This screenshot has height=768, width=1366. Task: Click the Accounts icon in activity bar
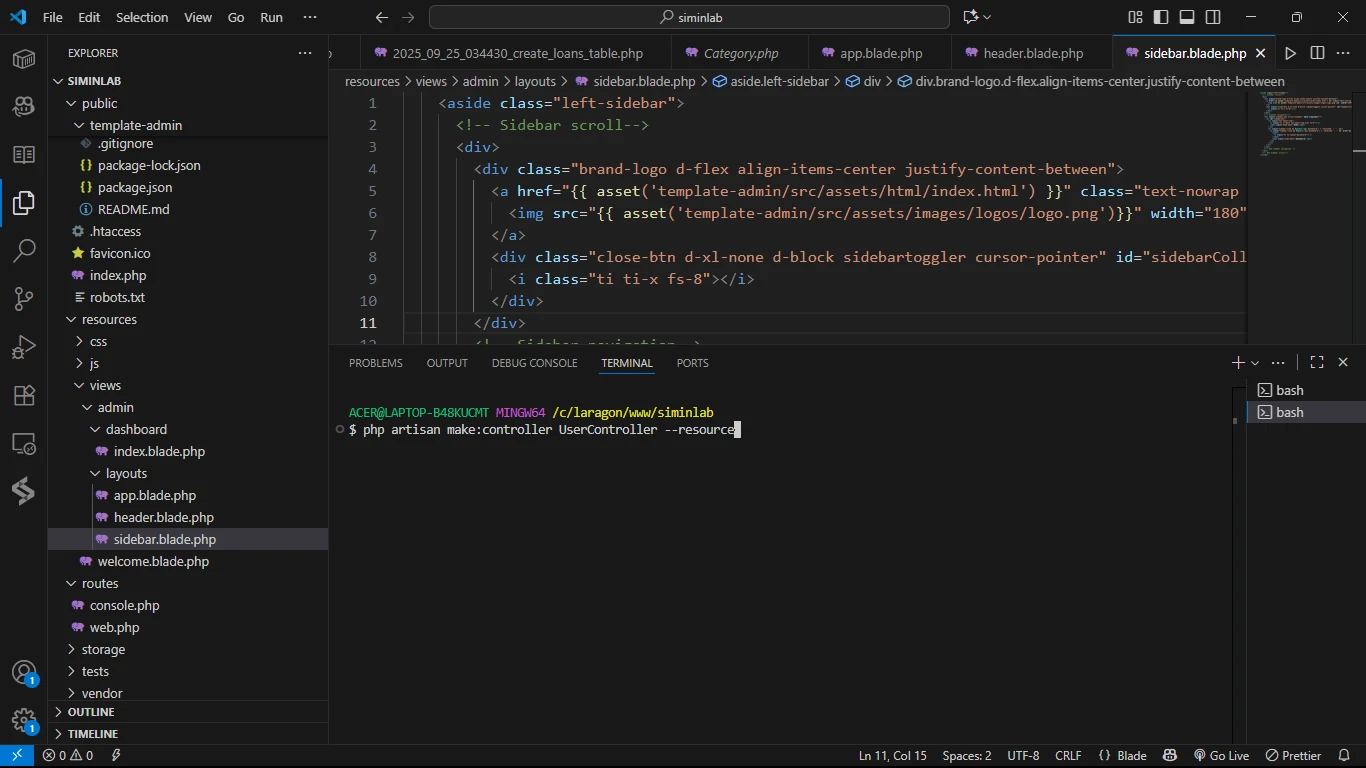[x=24, y=673]
